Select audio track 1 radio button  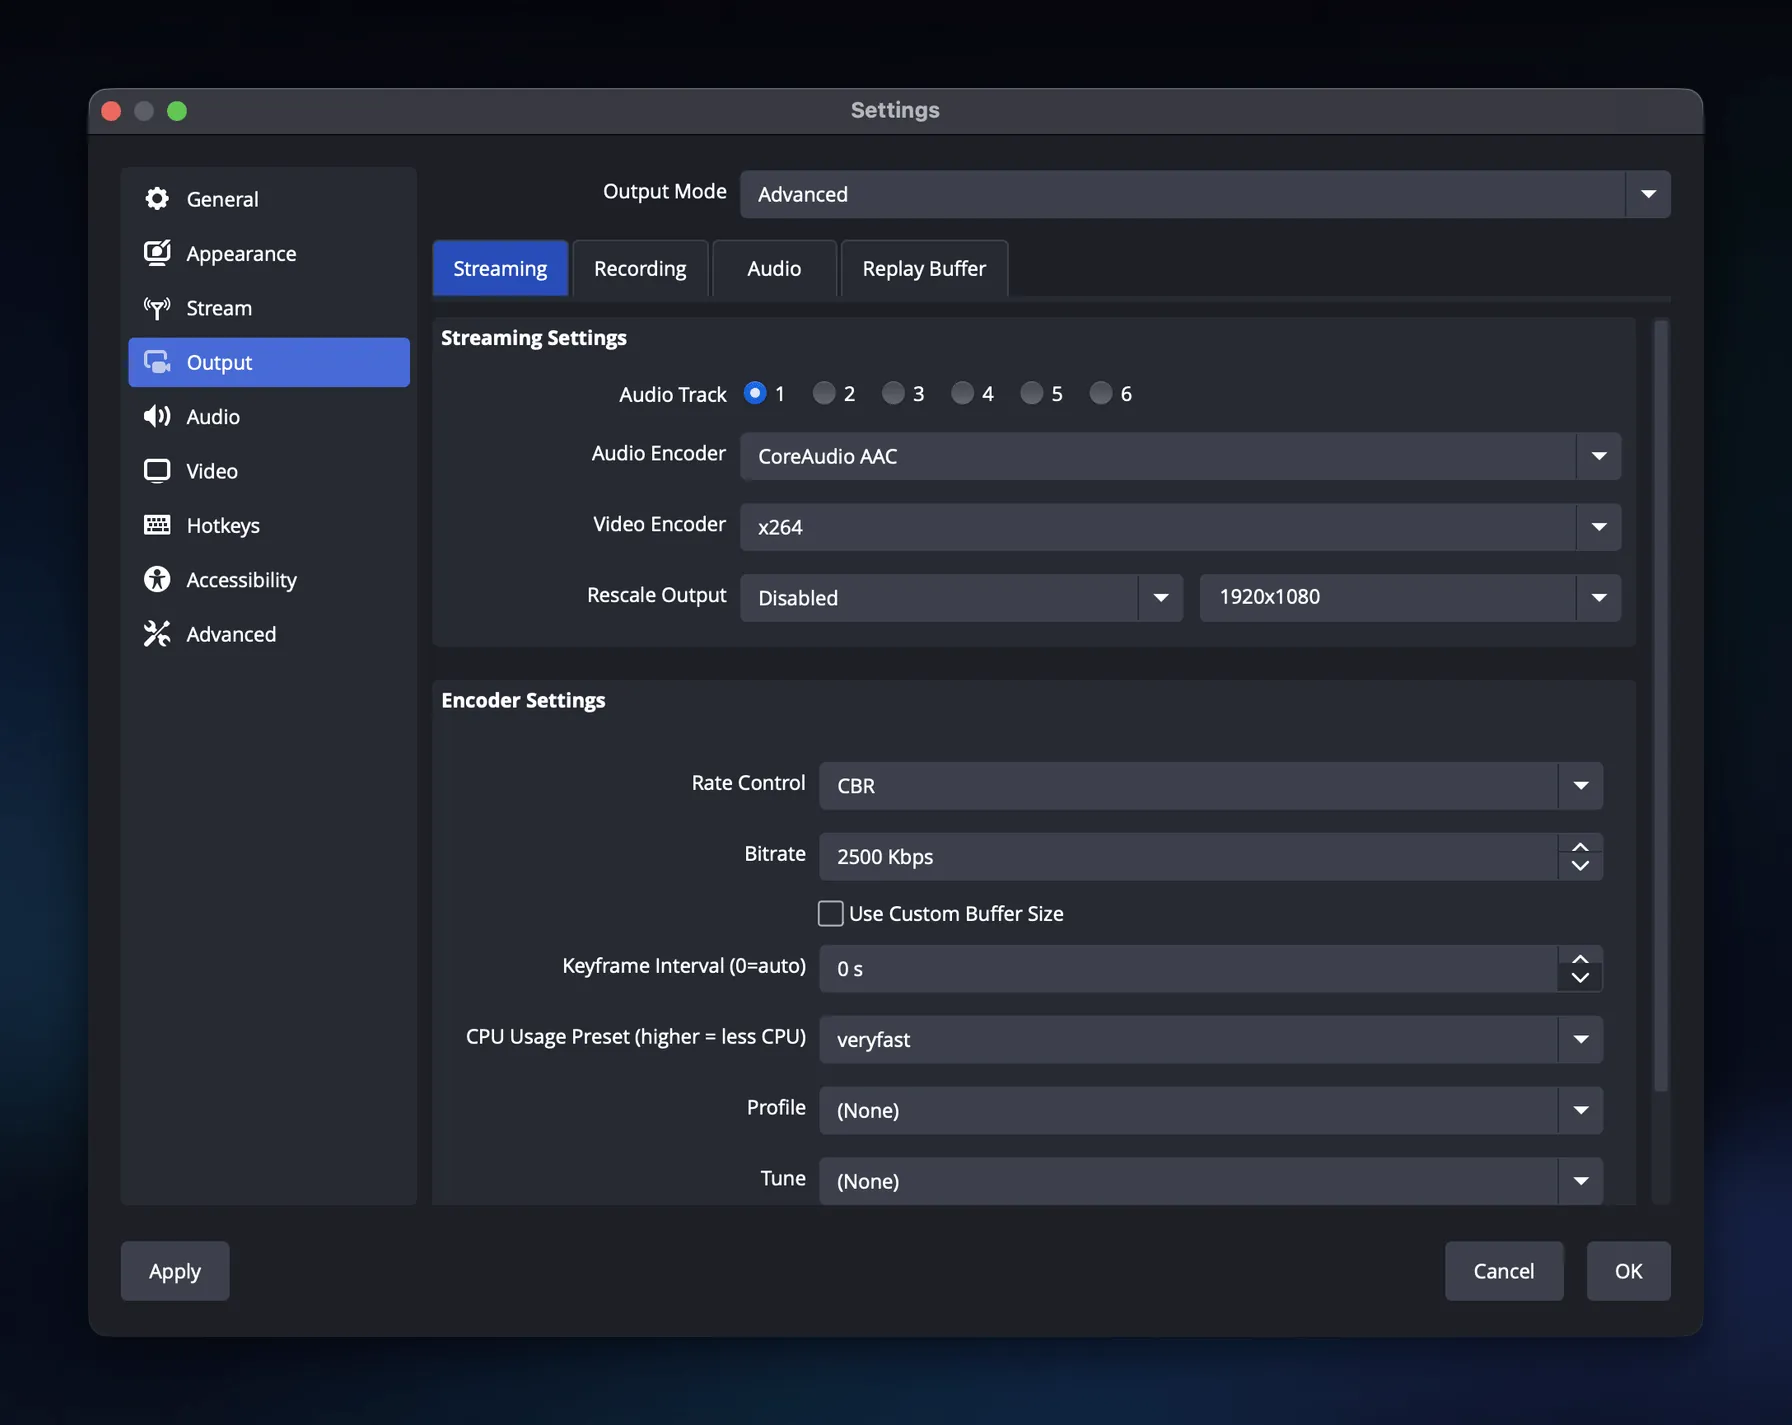click(755, 393)
